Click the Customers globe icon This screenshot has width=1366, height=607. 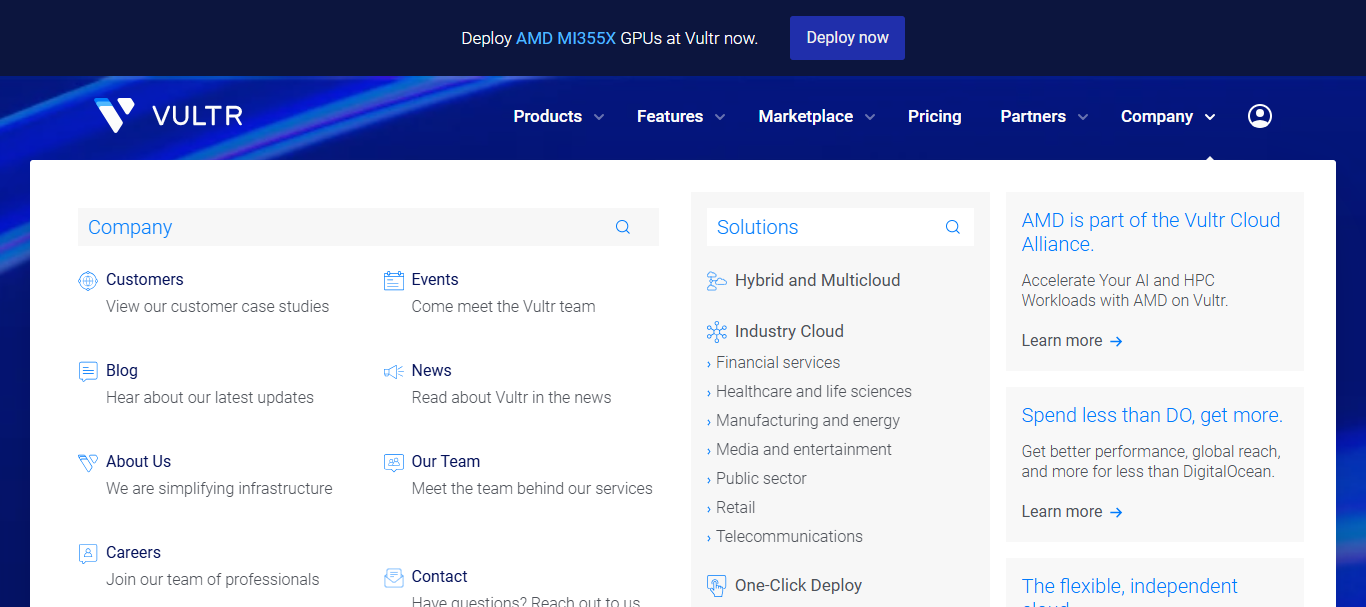[88, 281]
